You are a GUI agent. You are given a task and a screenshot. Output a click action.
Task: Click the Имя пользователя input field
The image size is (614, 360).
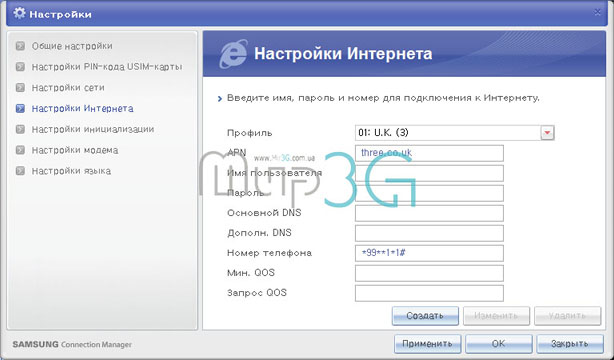[x=429, y=173]
